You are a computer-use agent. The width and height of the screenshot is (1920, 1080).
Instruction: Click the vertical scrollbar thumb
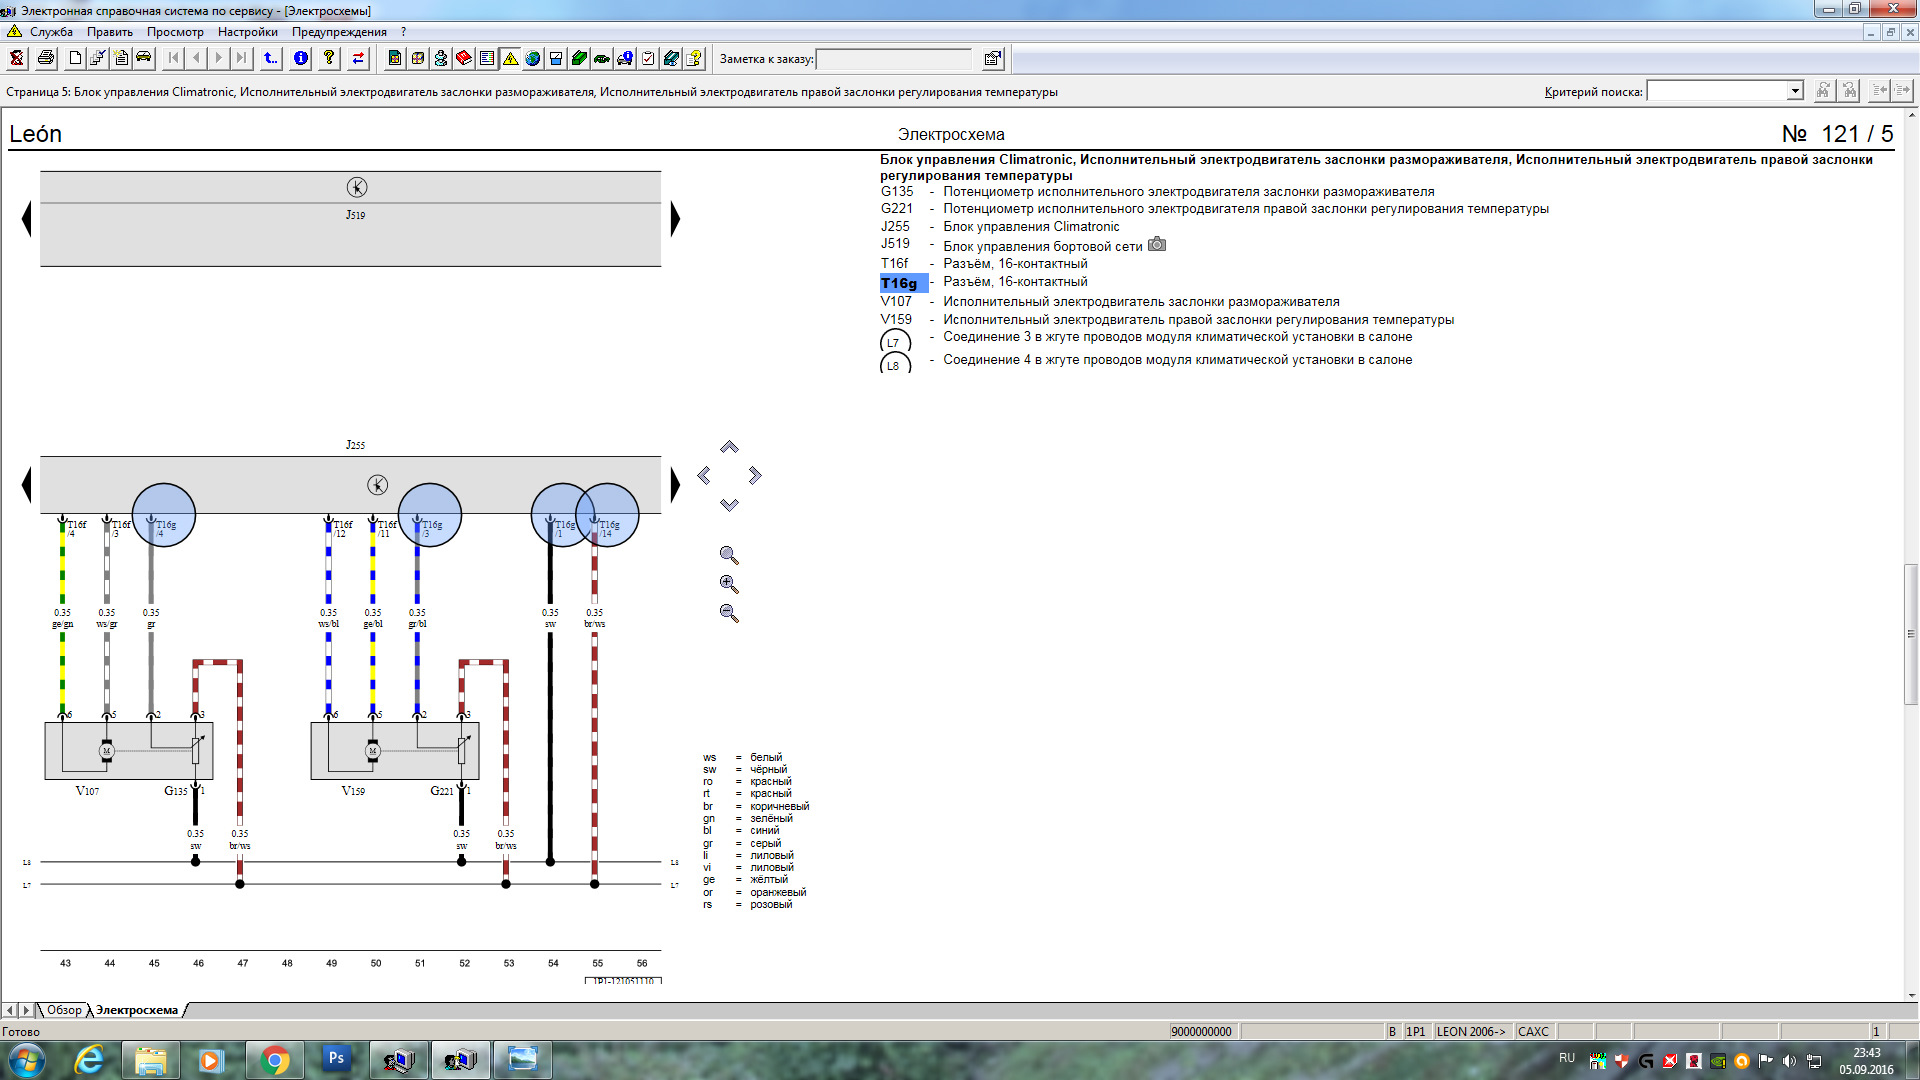(x=1911, y=634)
